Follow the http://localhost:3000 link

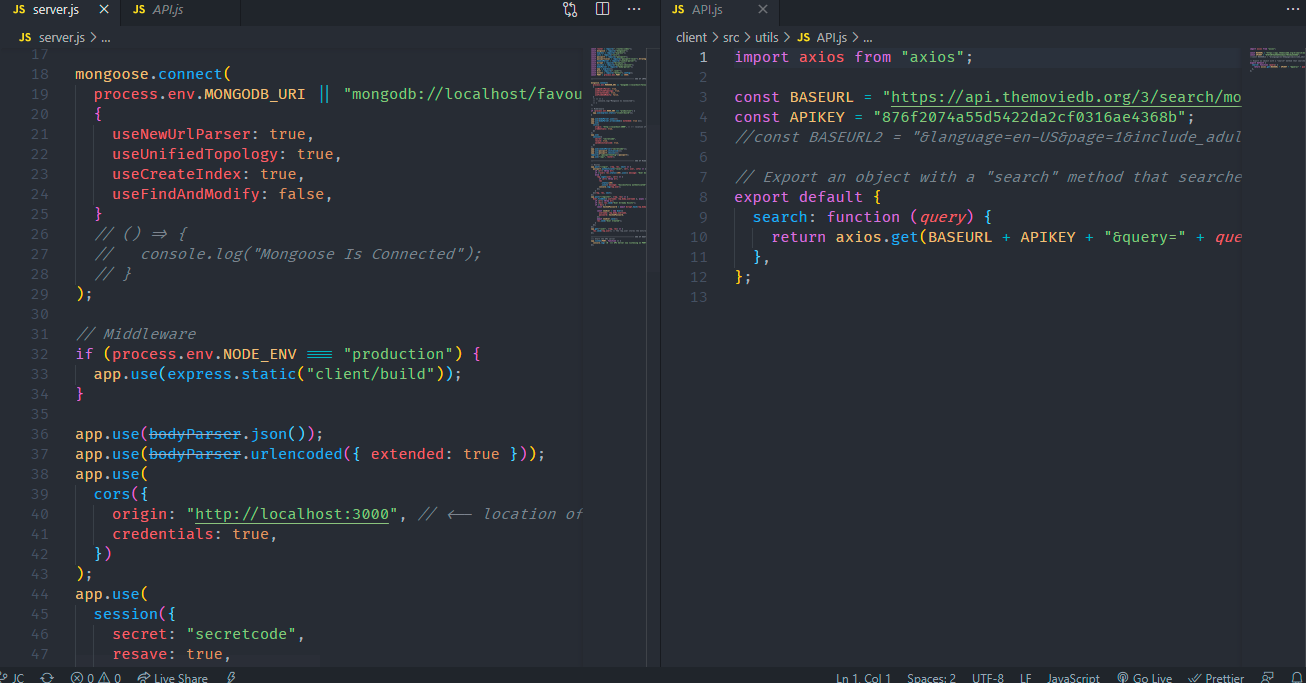pos(291,514)
